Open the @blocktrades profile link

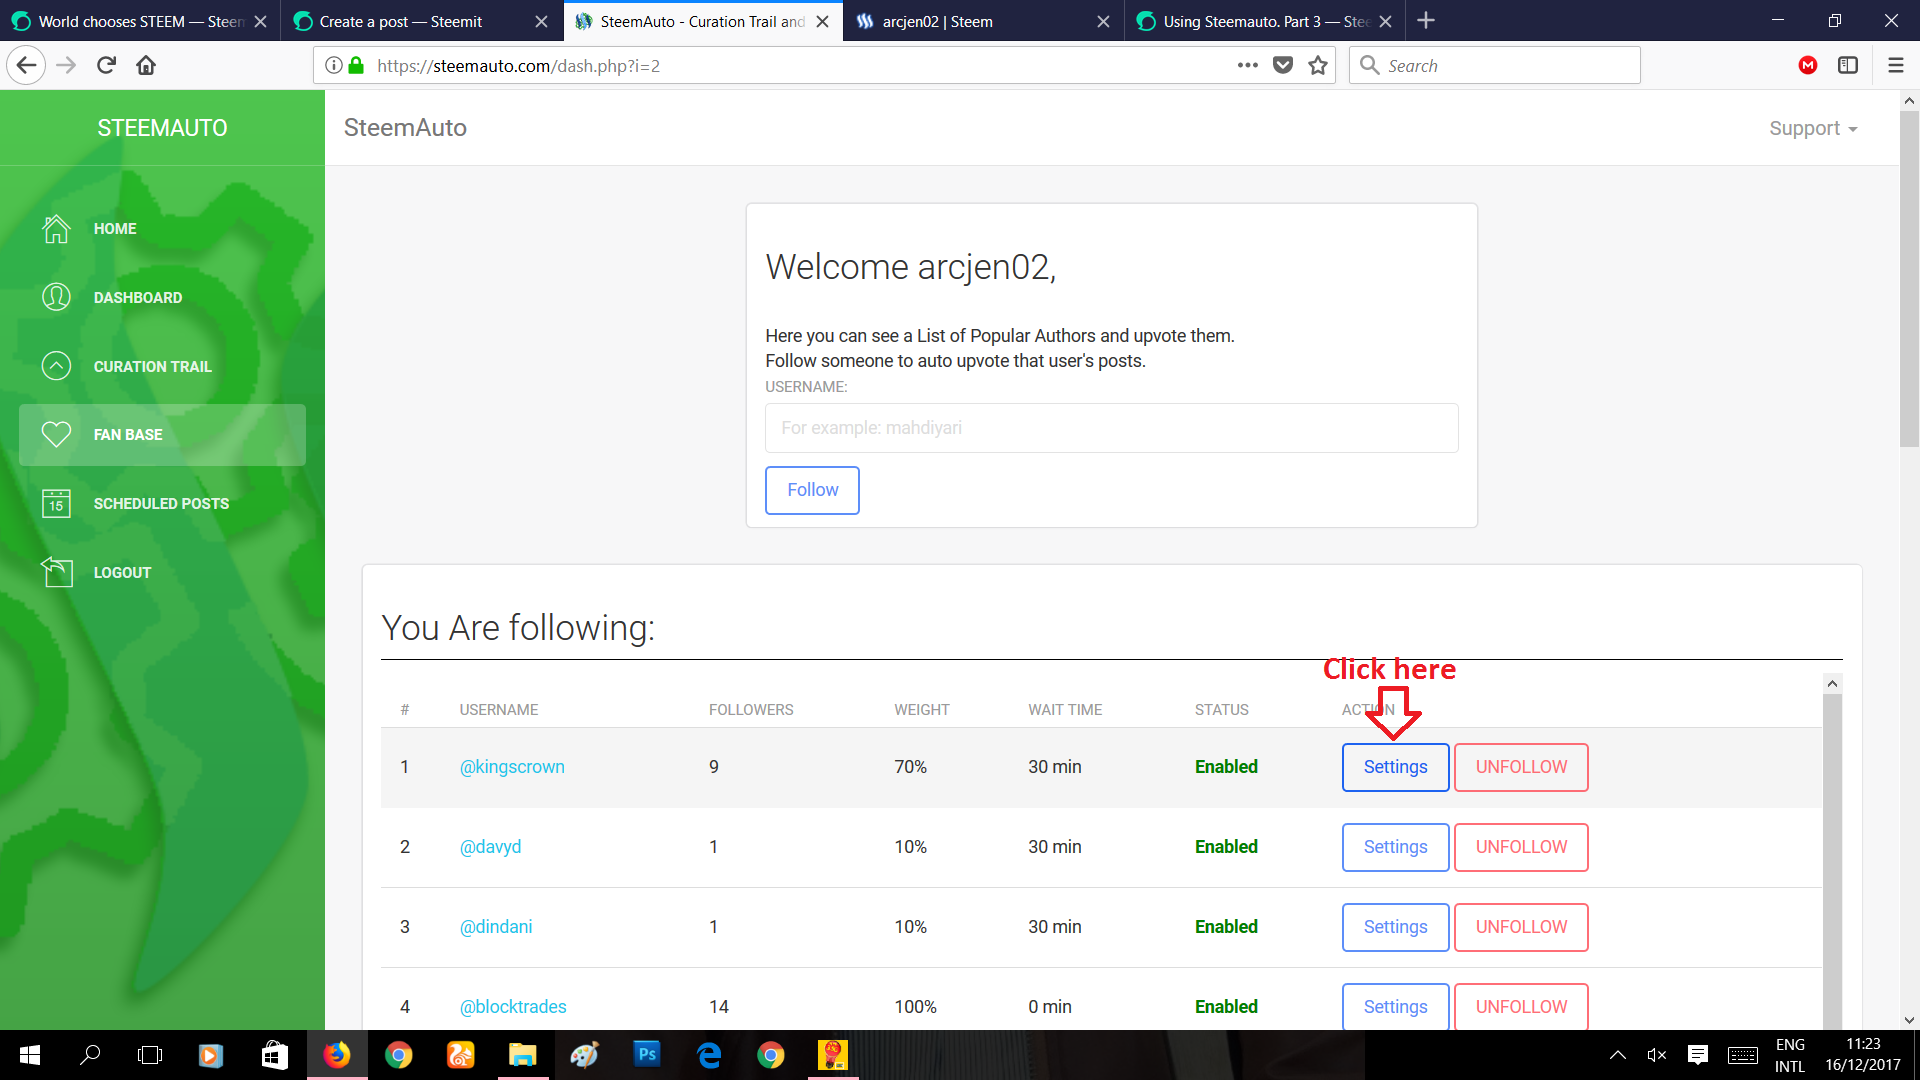512,1006
